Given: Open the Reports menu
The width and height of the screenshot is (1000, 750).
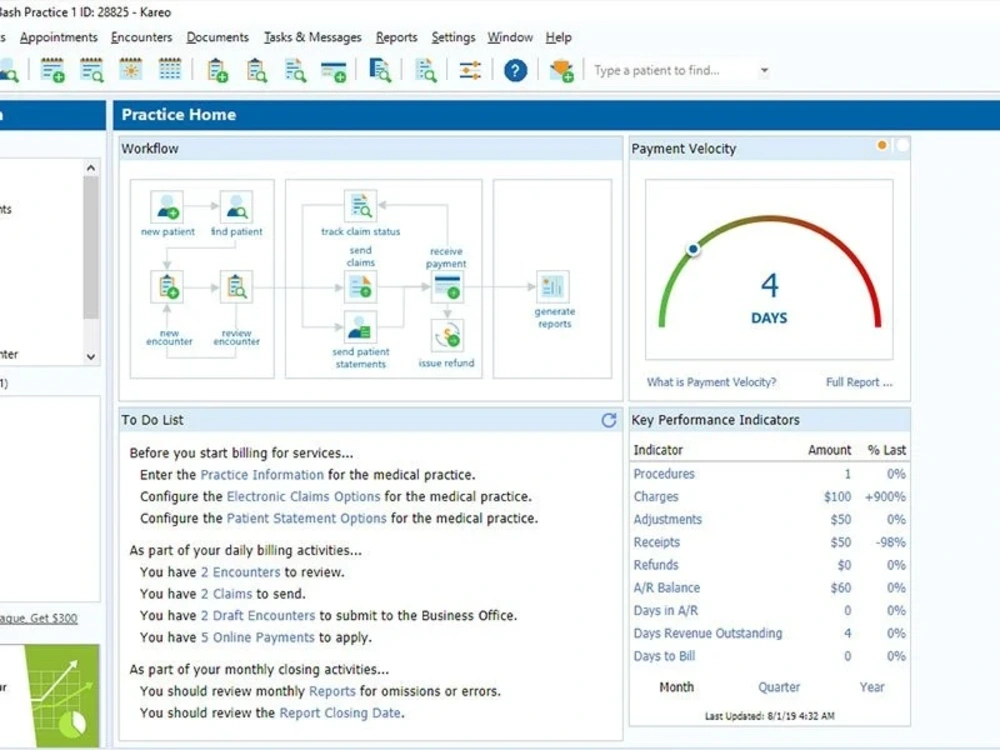Looking at the screenshot, I should 397,38.
